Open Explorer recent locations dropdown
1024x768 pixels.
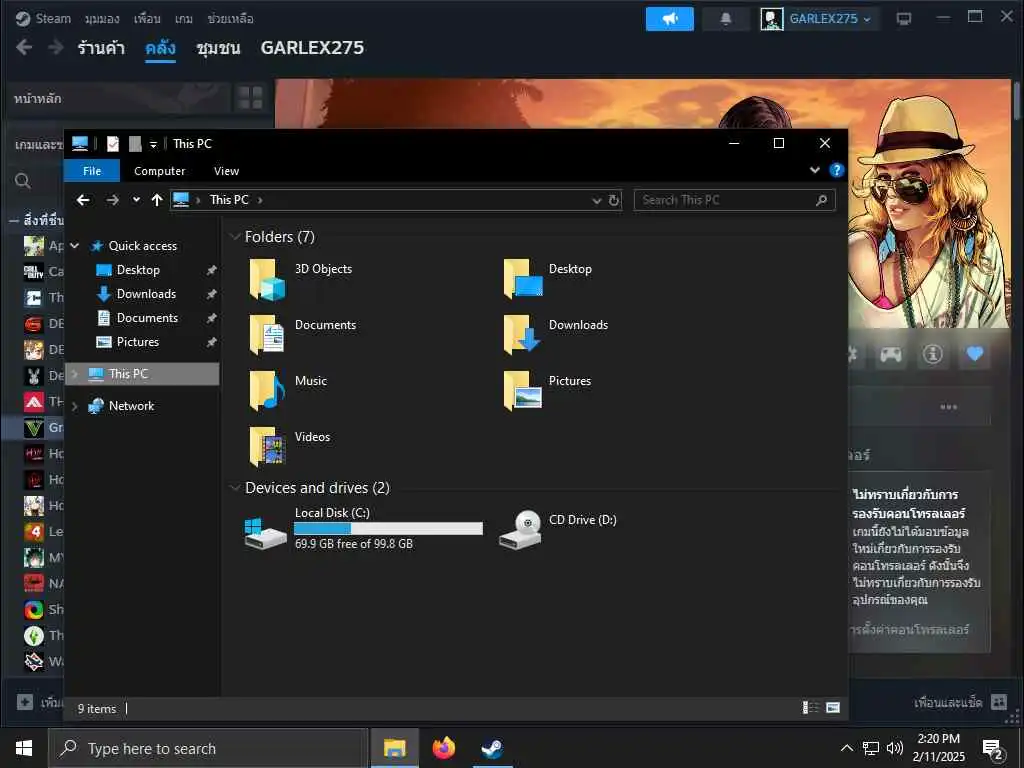pos(136,200)
